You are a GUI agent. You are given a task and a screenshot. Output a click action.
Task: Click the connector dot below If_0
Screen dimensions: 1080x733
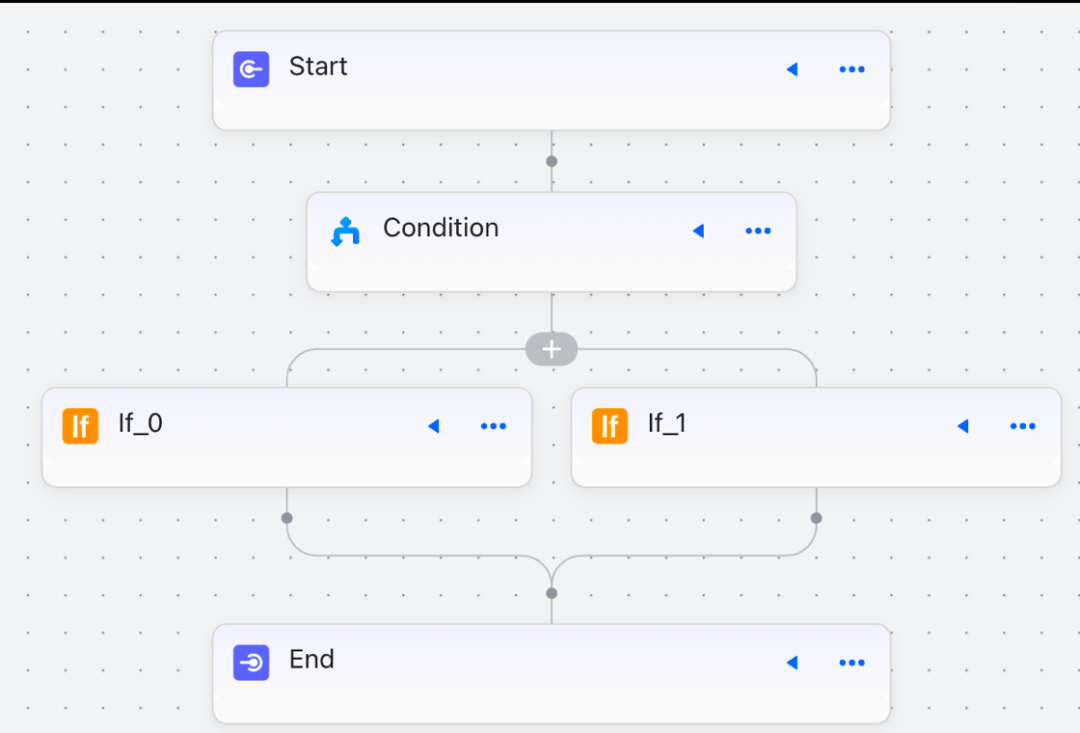[x=287, y=518]
